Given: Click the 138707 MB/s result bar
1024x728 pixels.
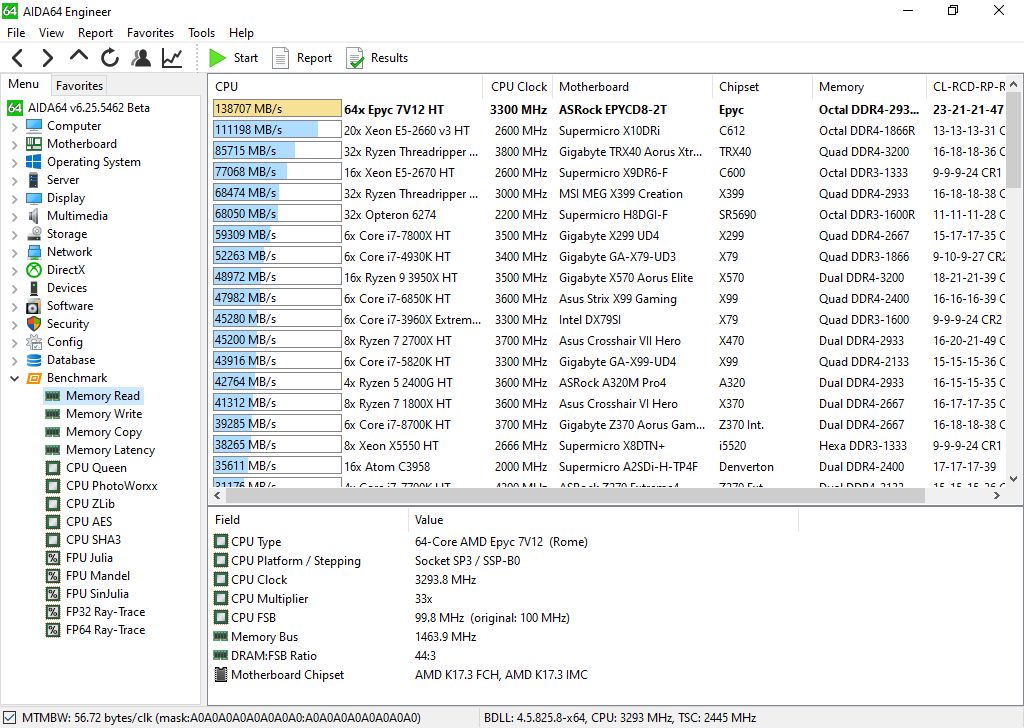Looking at the screenshot, I should 277,109.
